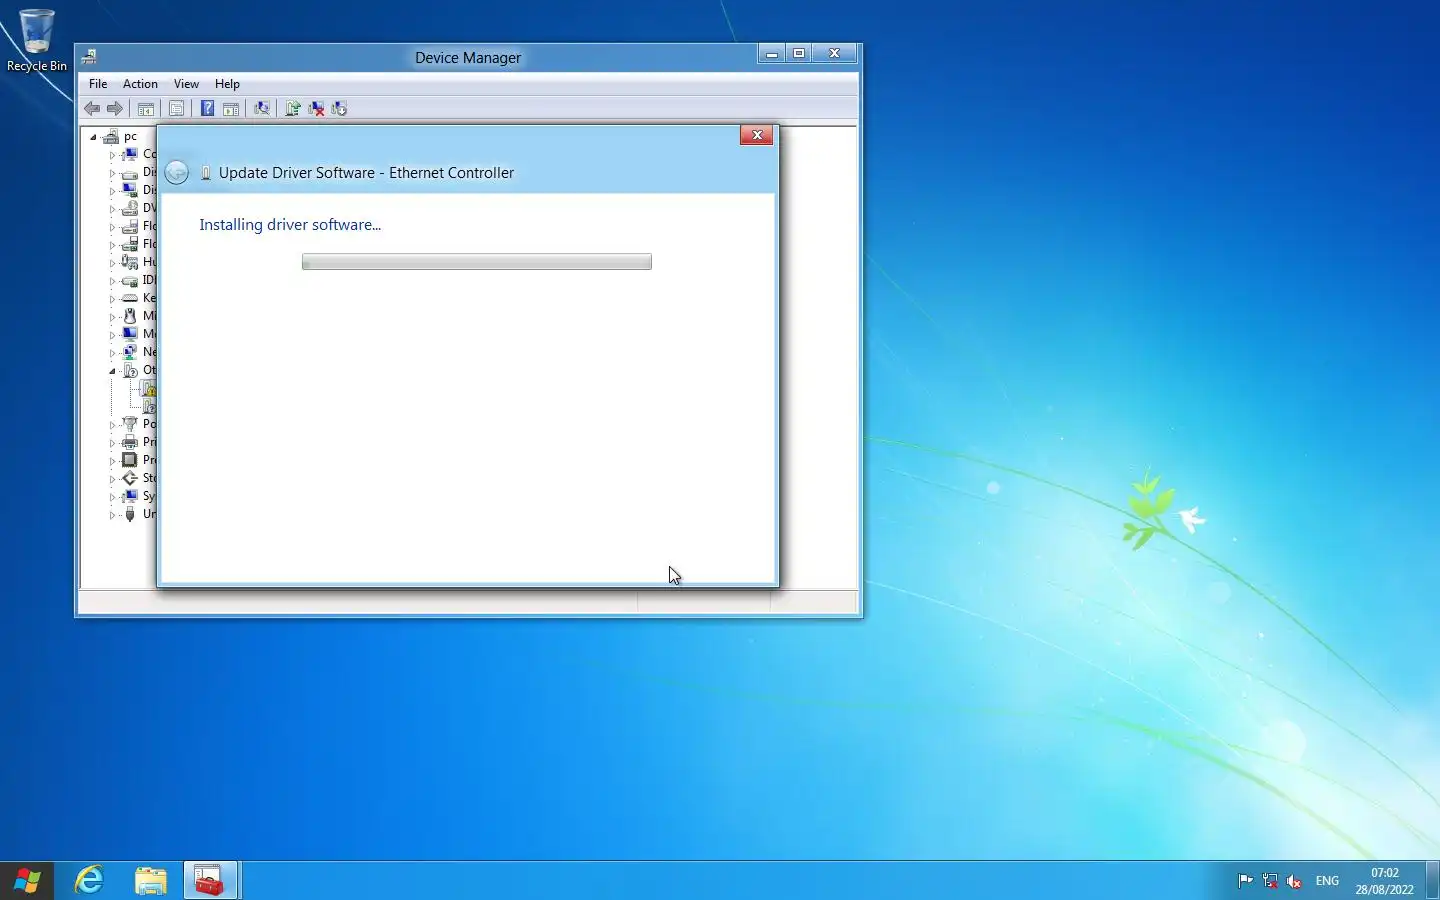Select the IDE controllers icon in tree
Viewport: 1440px width, 900px height.
130,280
